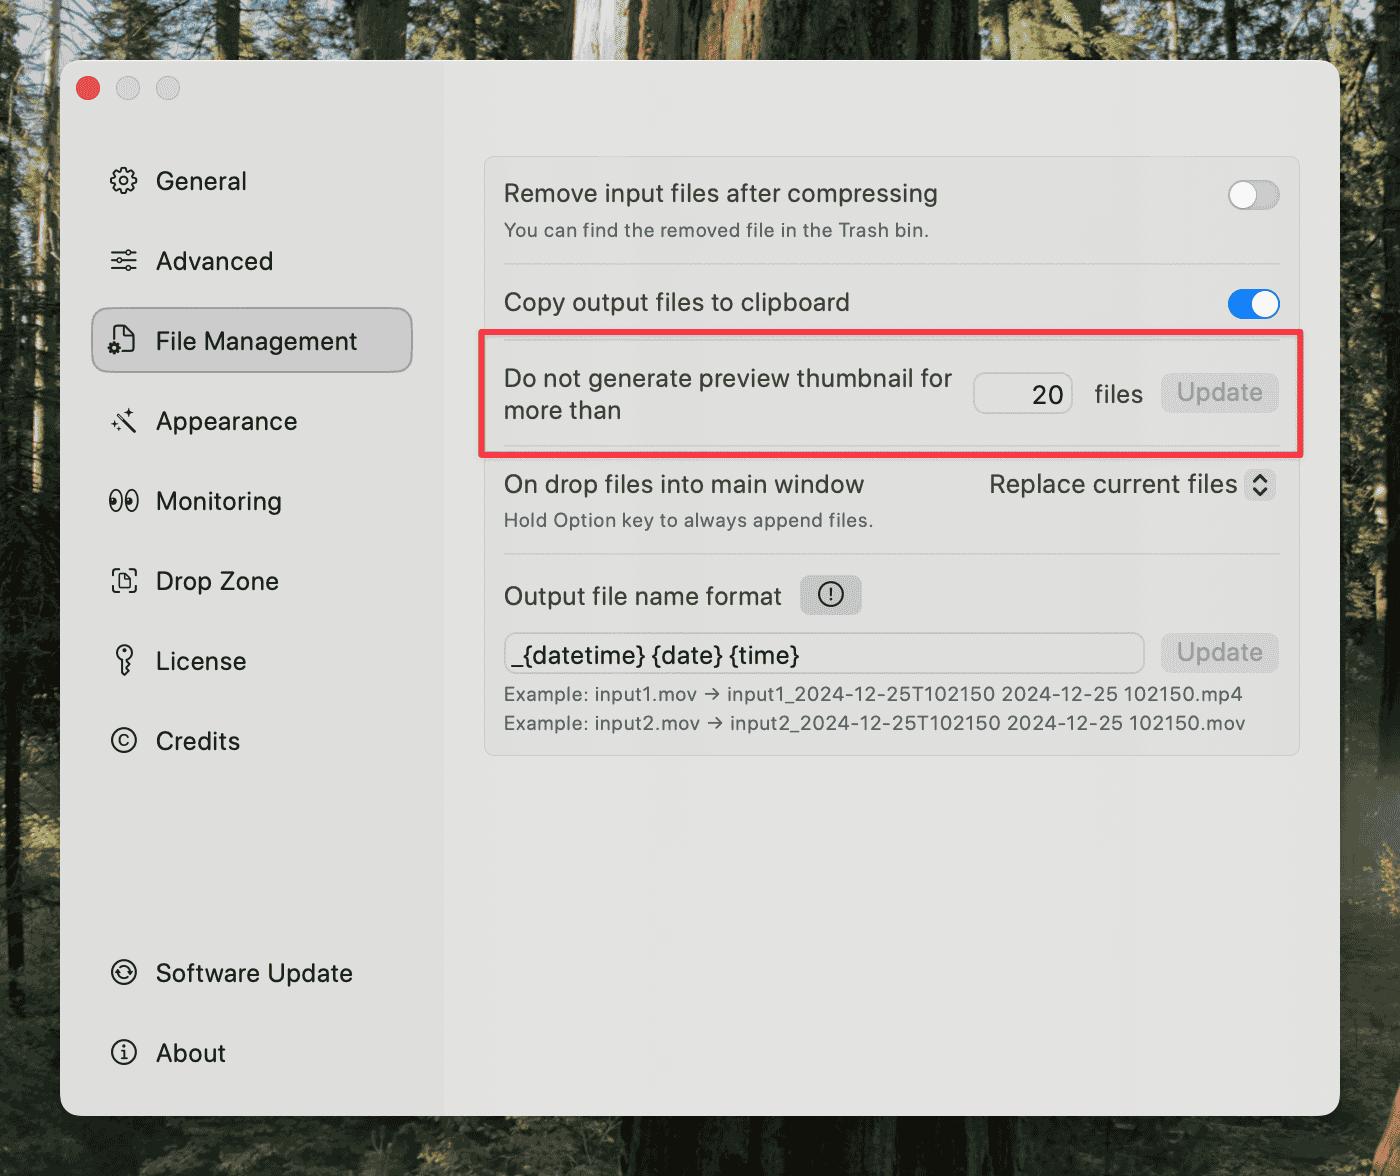Select the File Management tab
This screenshot has width=1400, height=1176.
(x=252, y=341)
